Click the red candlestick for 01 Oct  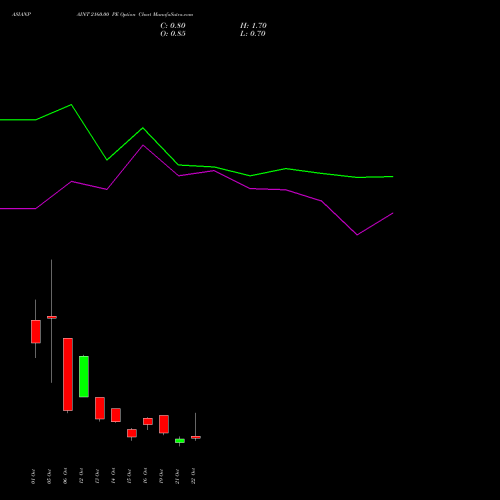pos(36,331)
